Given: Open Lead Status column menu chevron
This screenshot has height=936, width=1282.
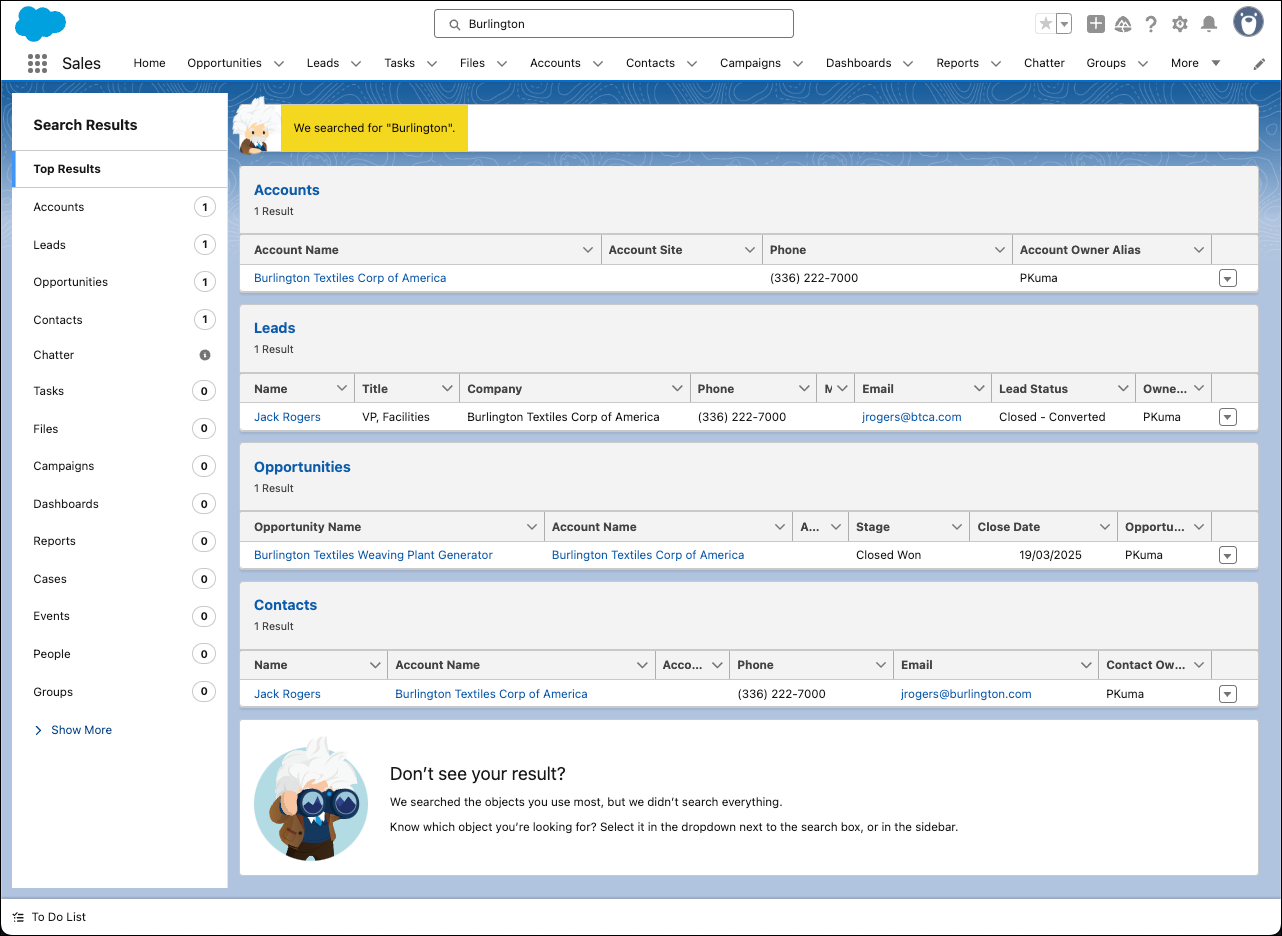Looking at the screenshot, I should (x=1122, y=389).
